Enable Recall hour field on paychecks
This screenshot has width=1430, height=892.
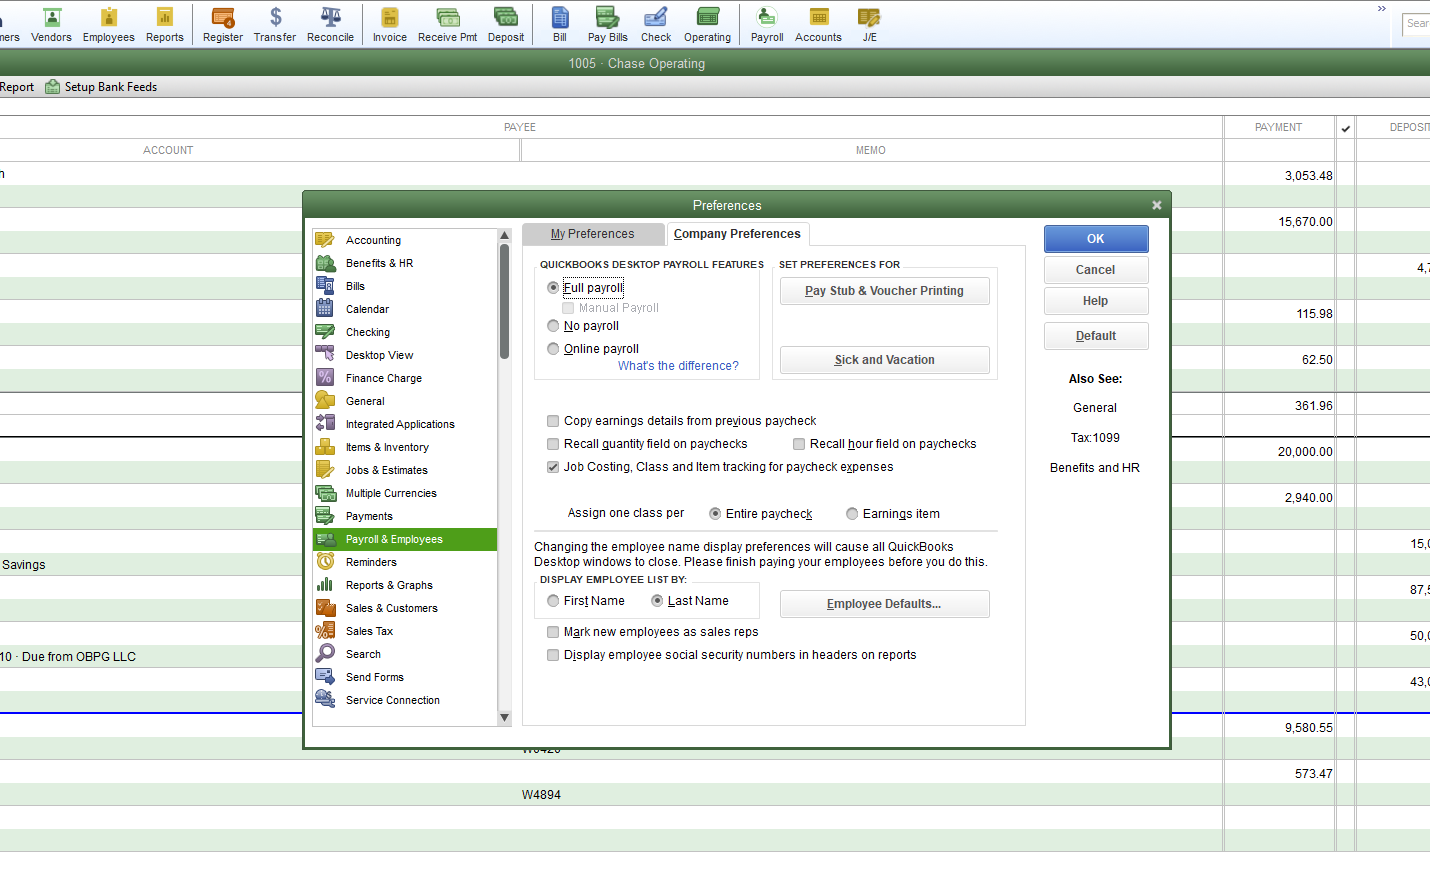coord(799,444)
